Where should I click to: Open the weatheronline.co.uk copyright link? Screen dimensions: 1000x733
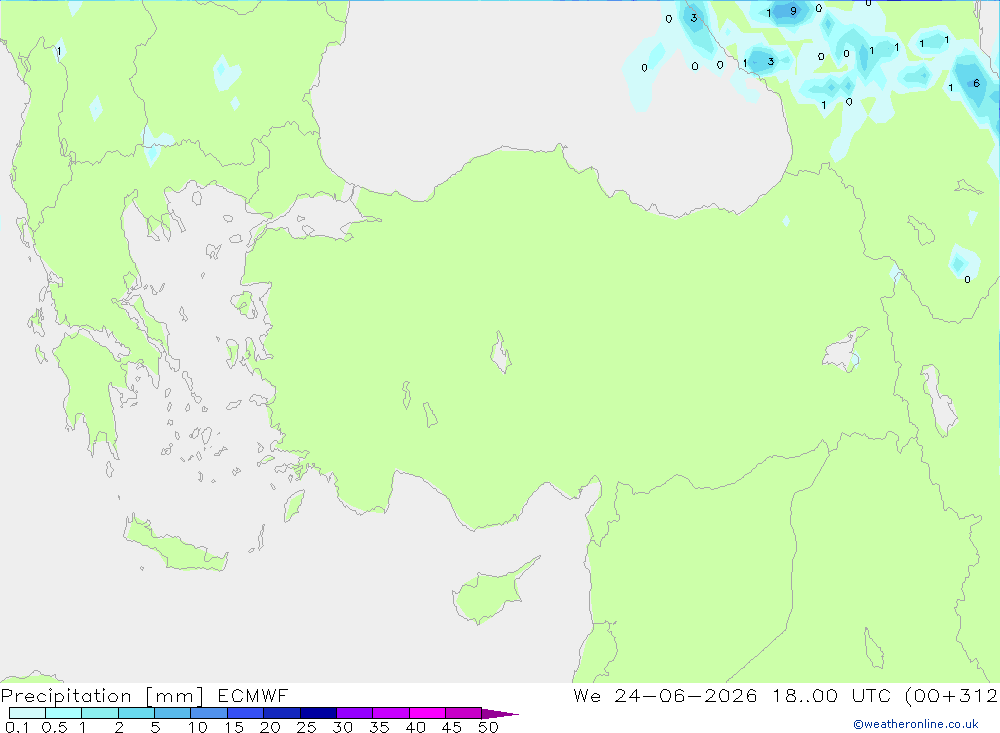pos(916,724)
